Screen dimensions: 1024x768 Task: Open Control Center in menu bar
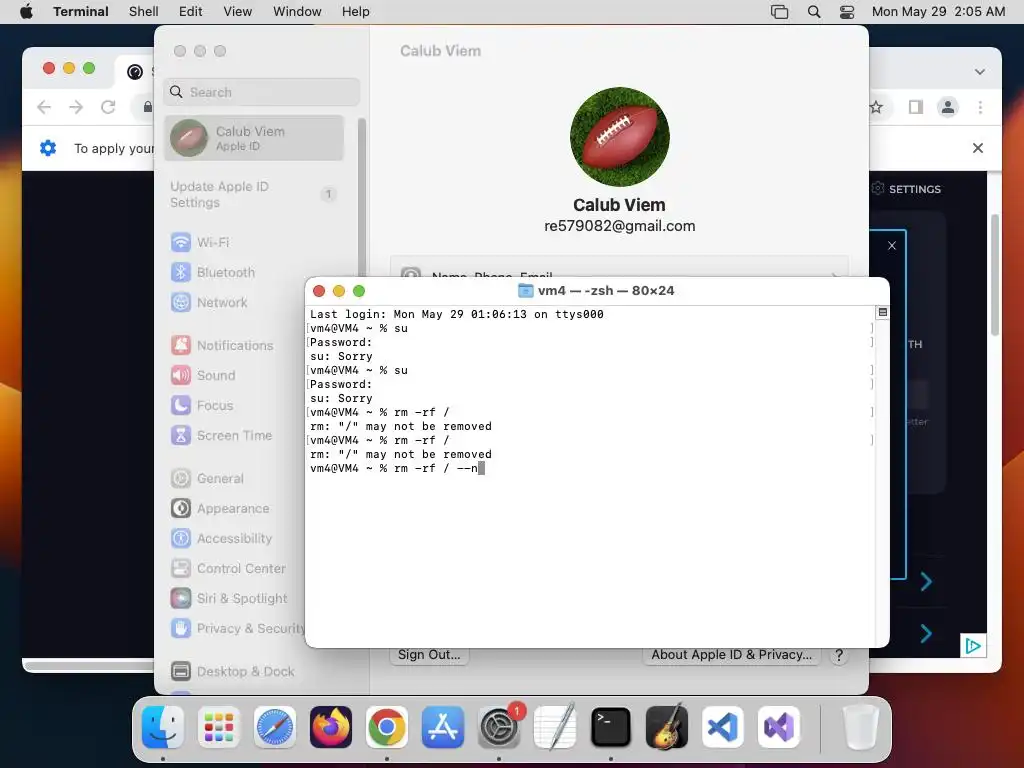coord(847,12)
